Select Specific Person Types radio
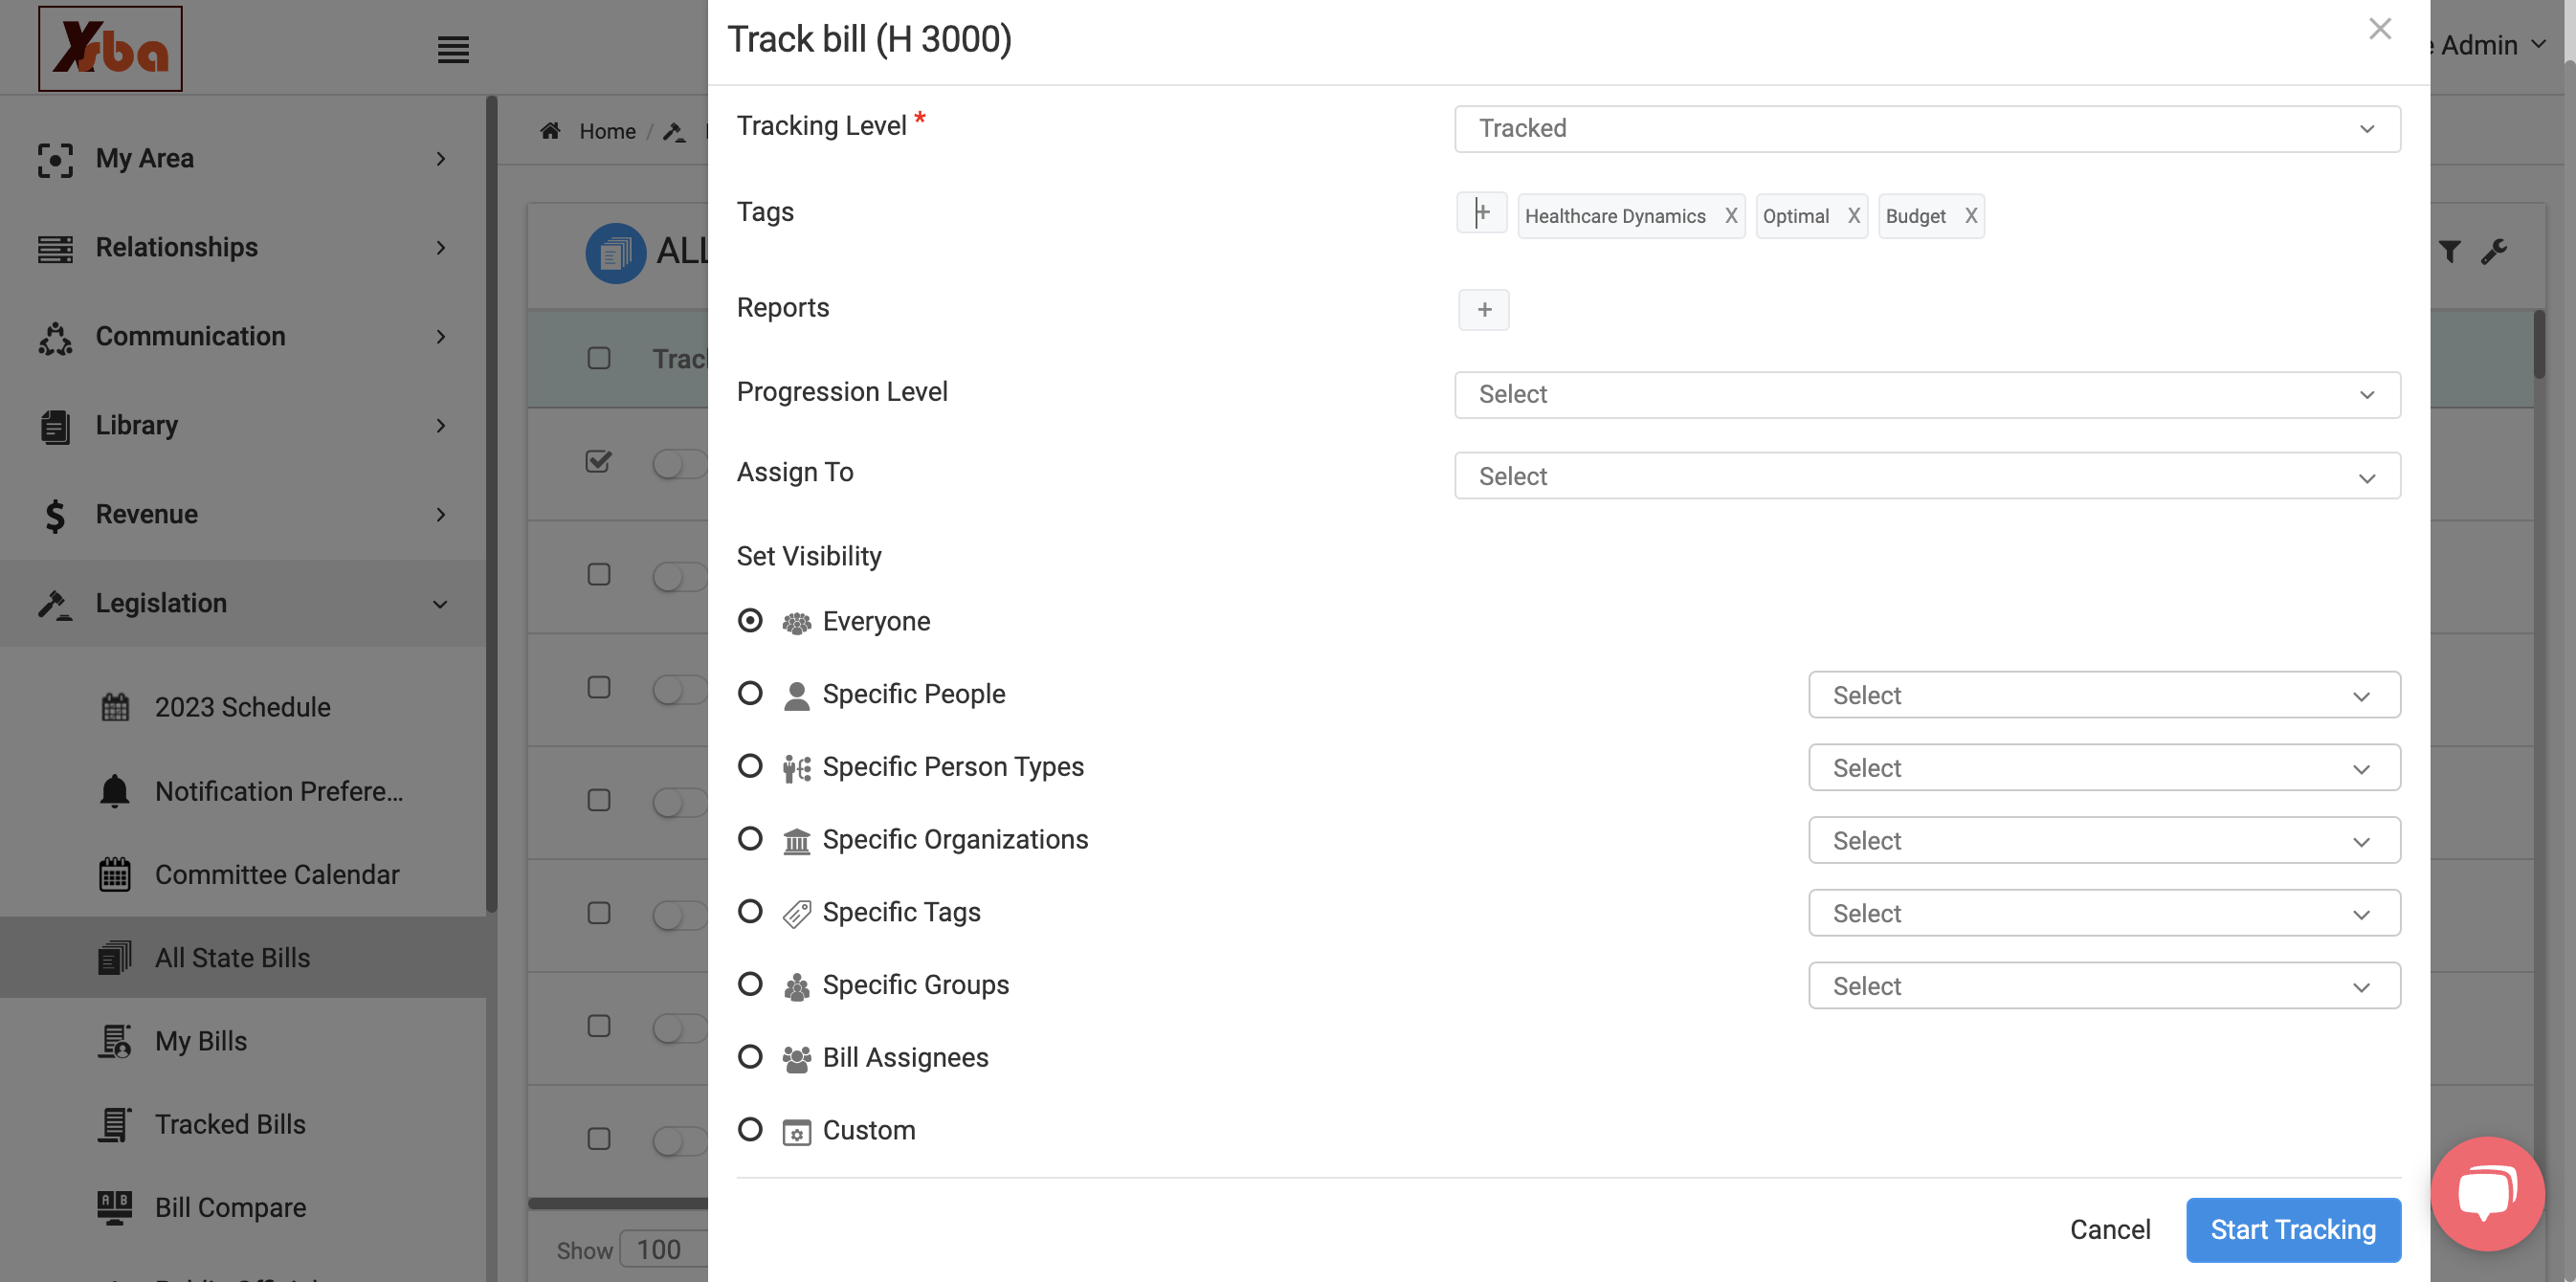The height and width of the screenshot is (1282, 2576). coord(750,766)
